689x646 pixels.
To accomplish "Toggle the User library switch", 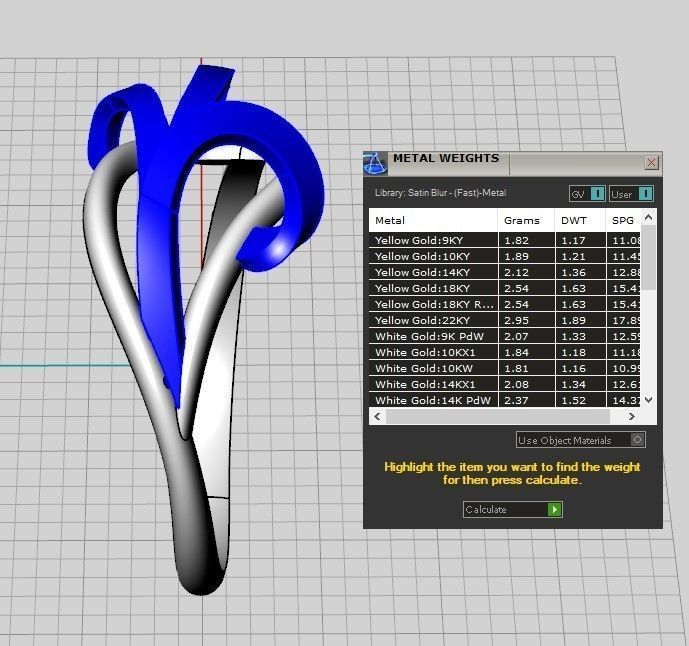I will 631,194.
